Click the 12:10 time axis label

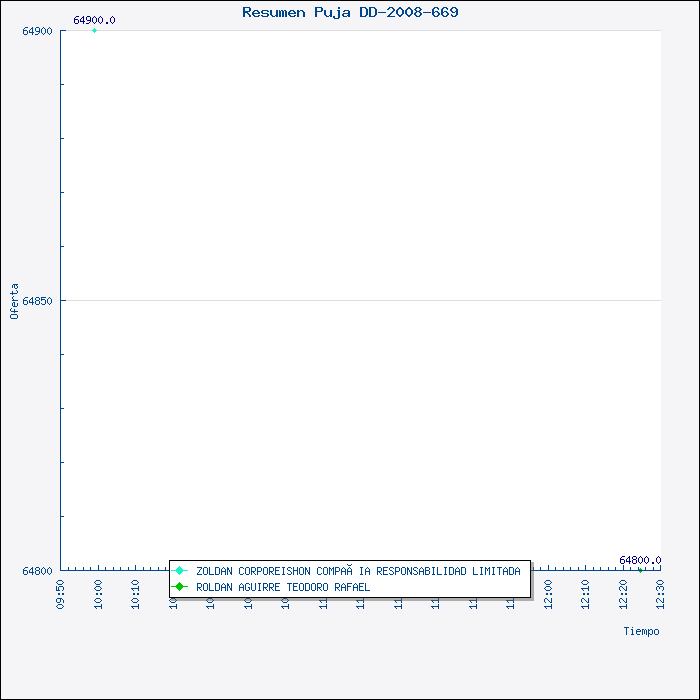(586, 592)
